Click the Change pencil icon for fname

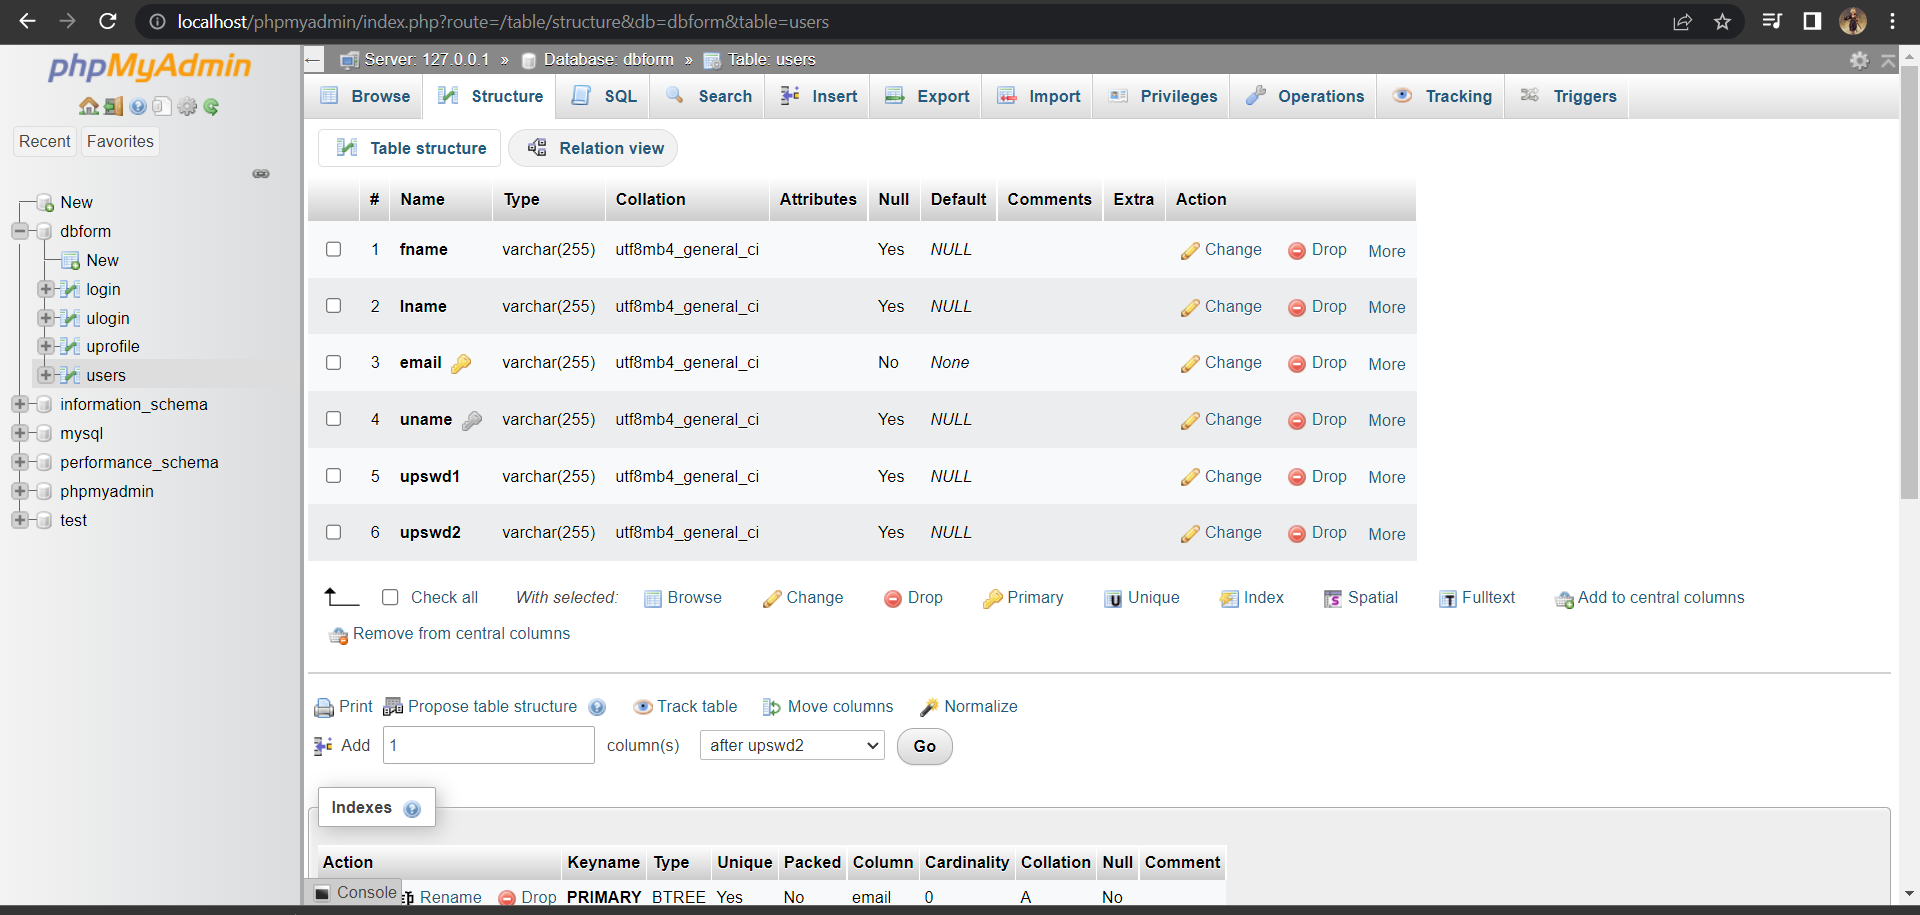(x=1191, y=249)
